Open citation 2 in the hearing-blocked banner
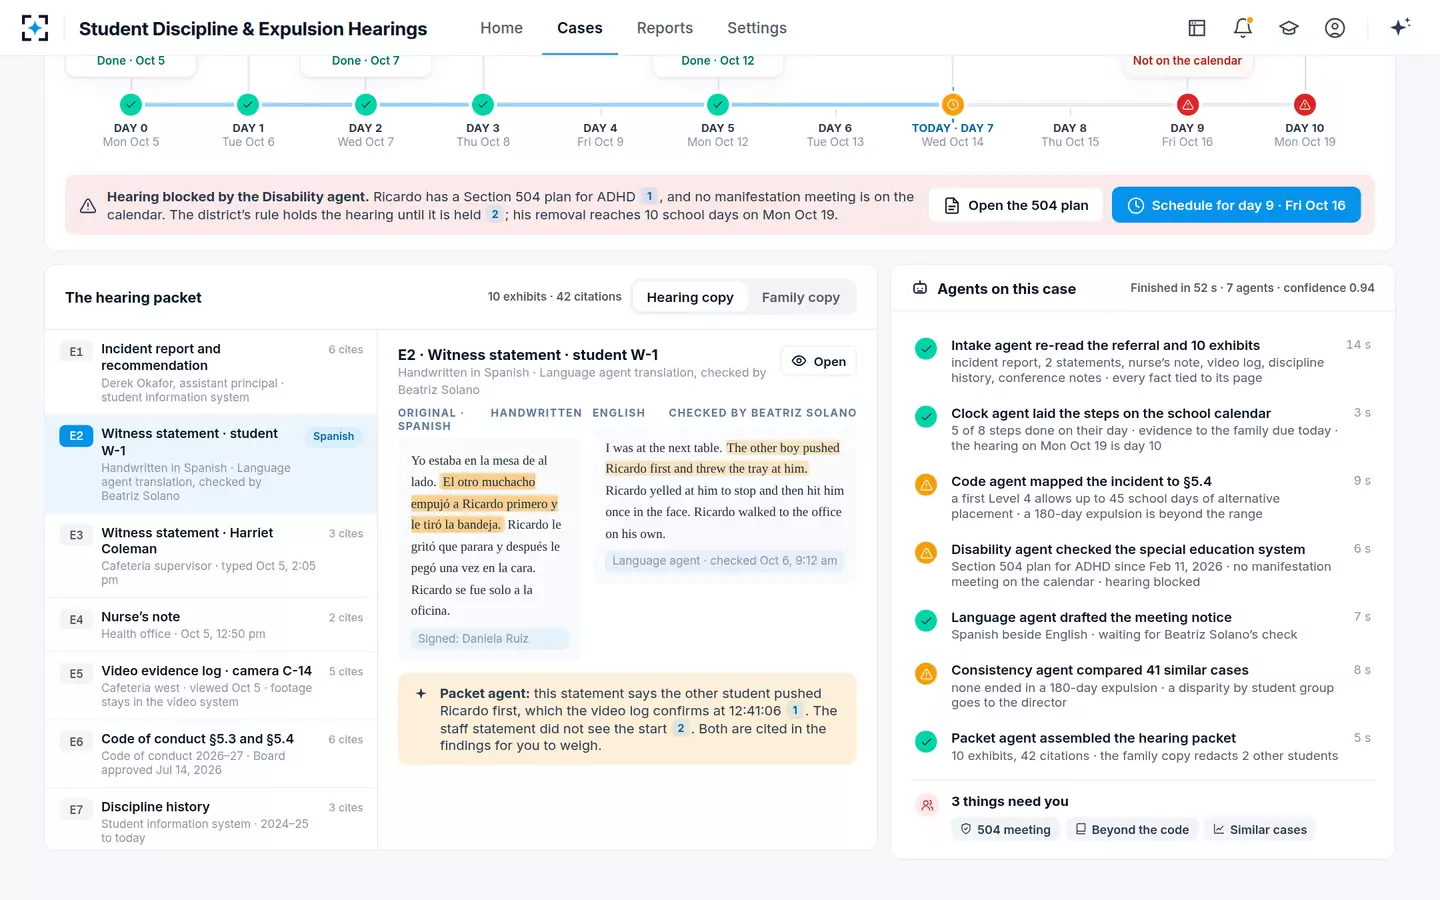 click(494, 215)
